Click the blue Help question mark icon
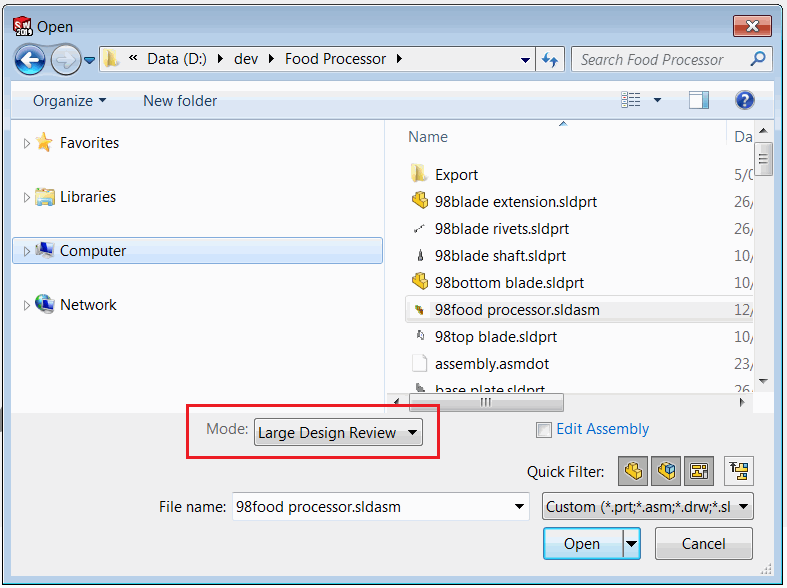Screen dimensions: 787x588 [x=744, y=100]
